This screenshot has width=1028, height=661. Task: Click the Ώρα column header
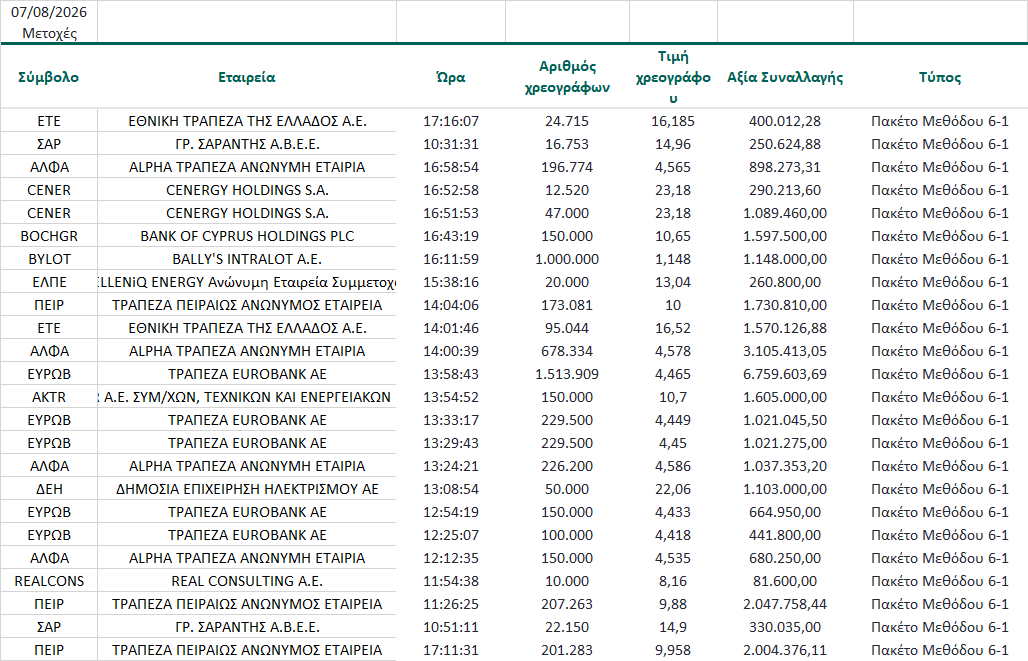click(451, 77)
